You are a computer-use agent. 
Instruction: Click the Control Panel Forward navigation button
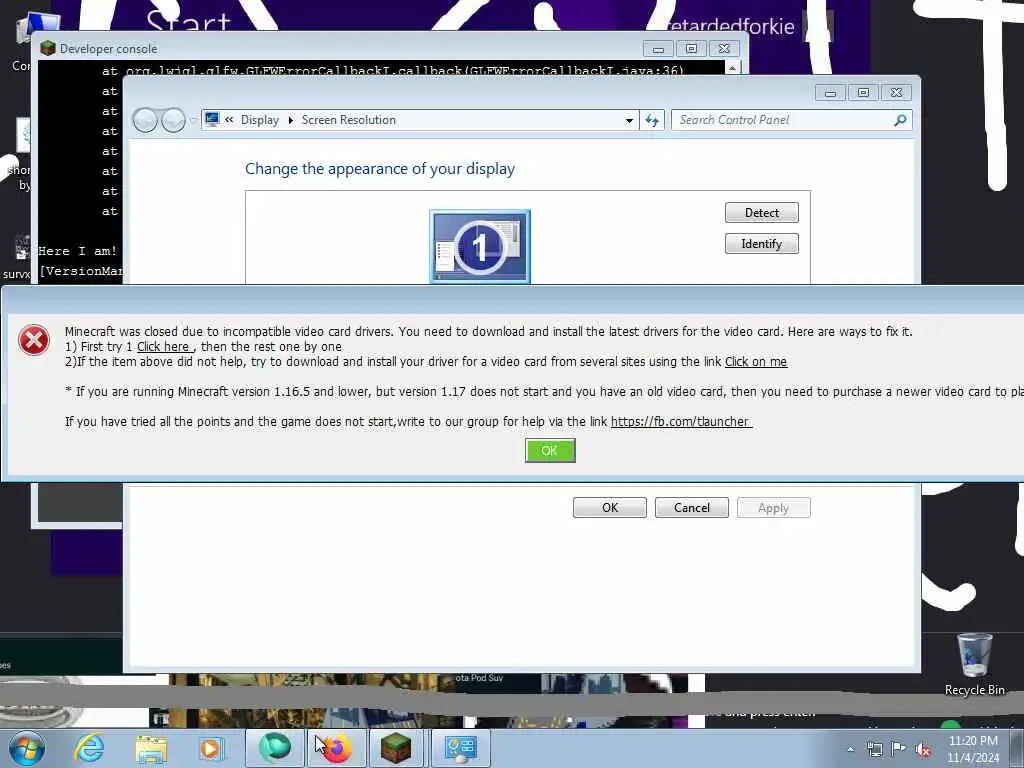[173, 120]
